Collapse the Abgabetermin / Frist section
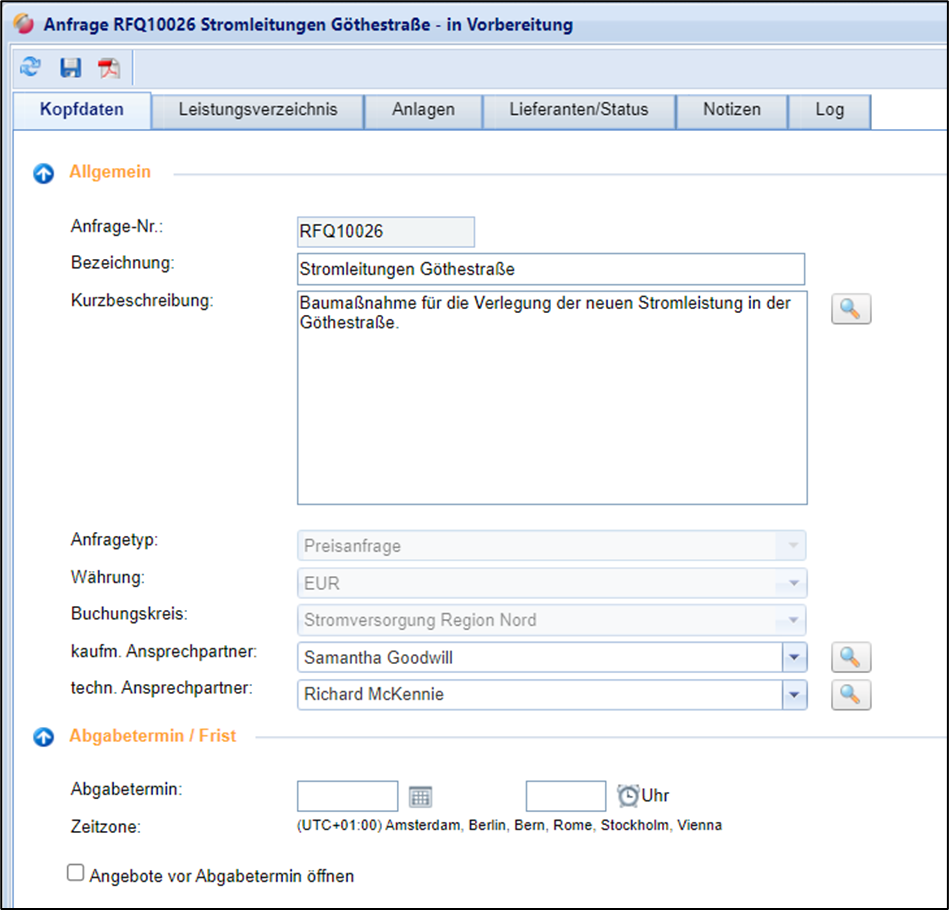The height and width of the screenshot is (910, 949). pos(44,737)
